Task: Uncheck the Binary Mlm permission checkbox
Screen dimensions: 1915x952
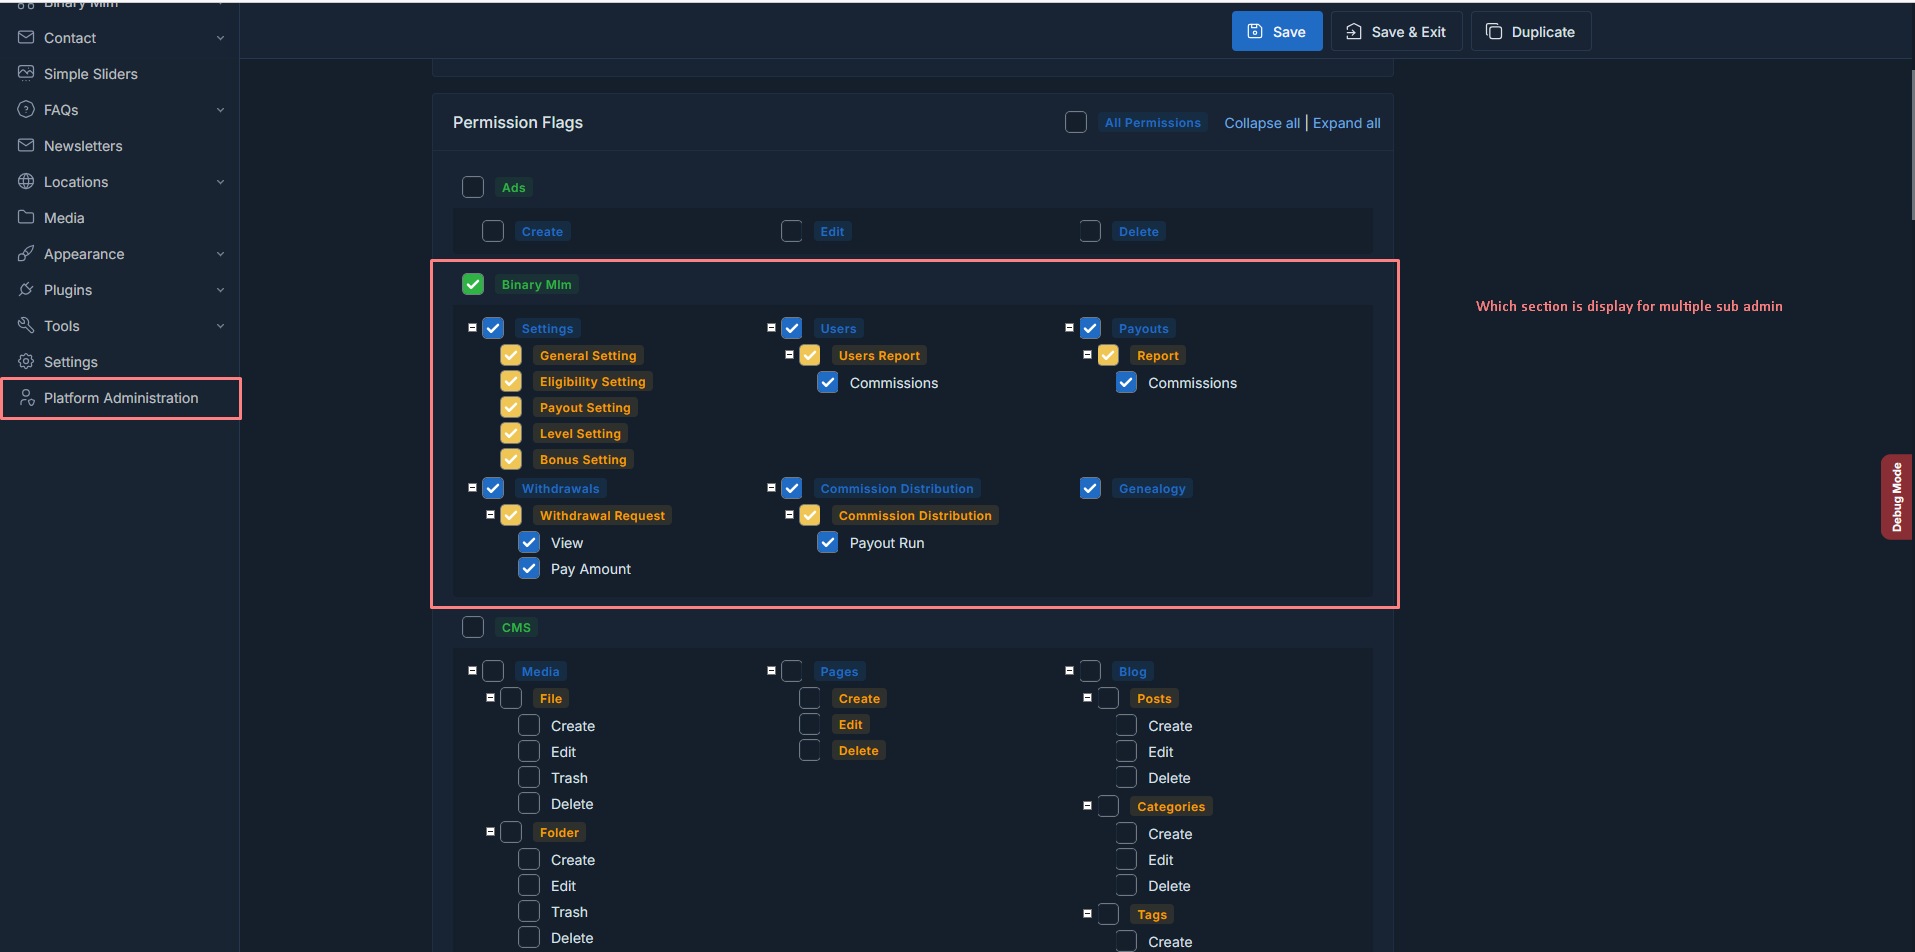Action: point(473,284)
